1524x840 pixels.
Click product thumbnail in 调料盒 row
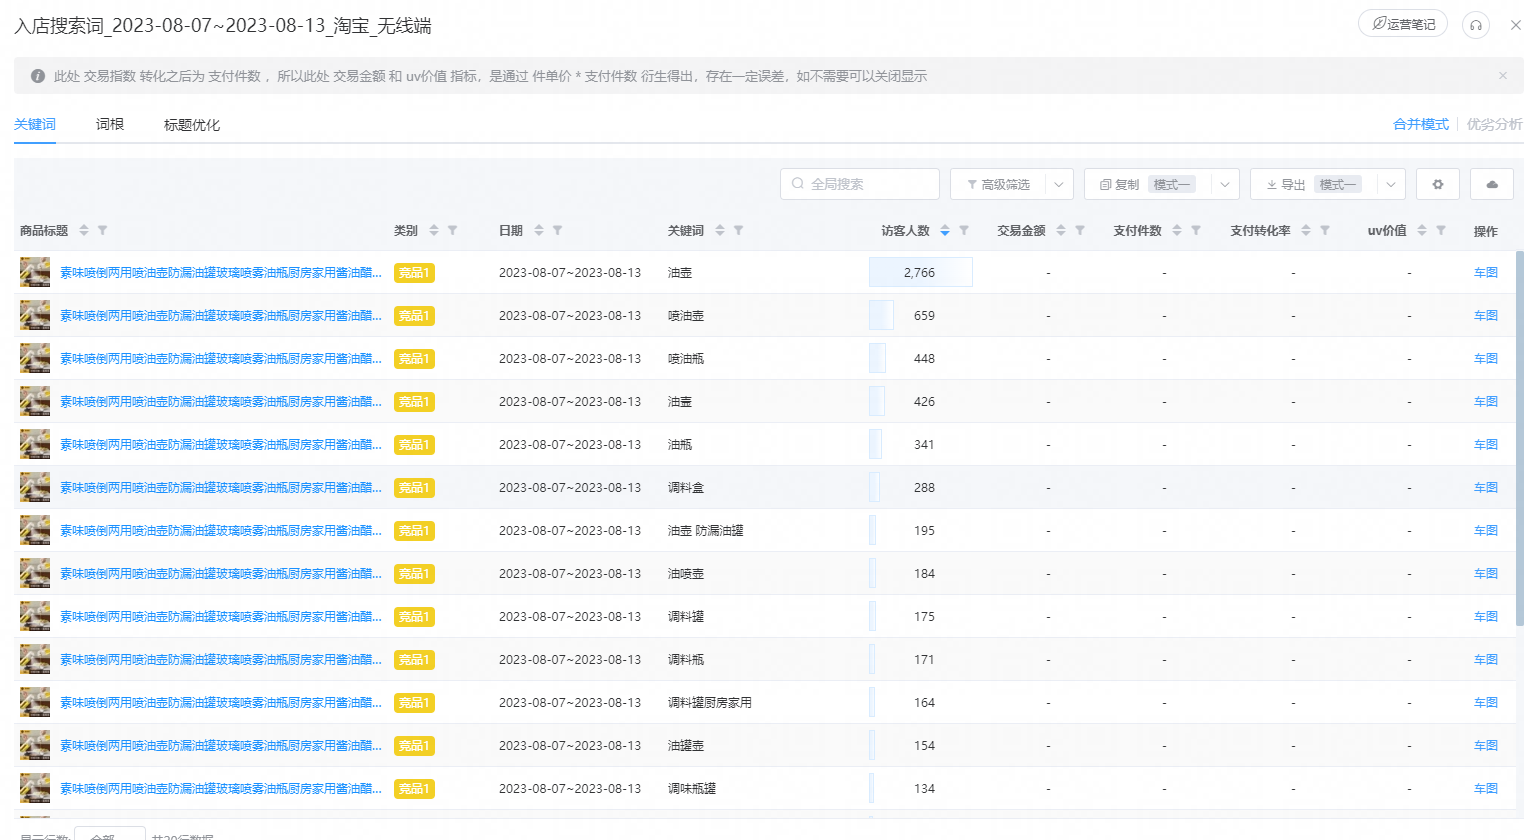[x=35, y=487]
